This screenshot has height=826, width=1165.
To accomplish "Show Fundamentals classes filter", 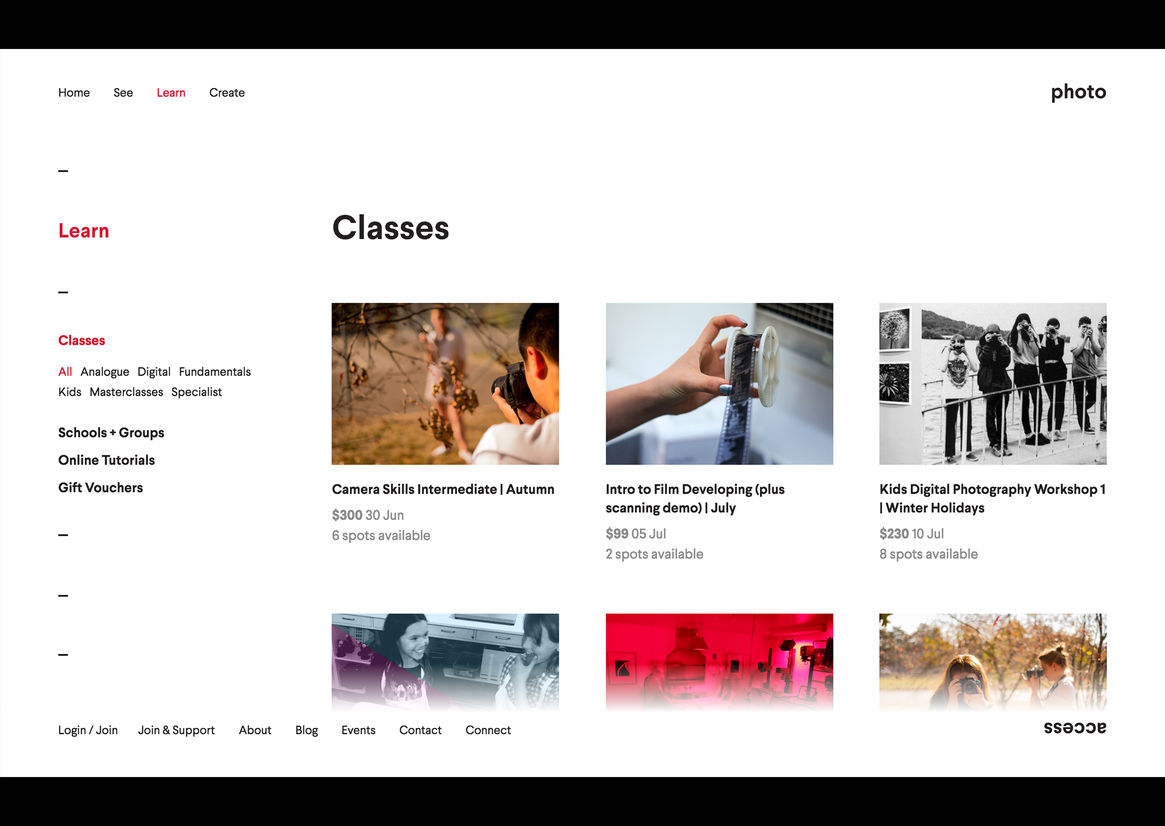I will tap(215, 372).
